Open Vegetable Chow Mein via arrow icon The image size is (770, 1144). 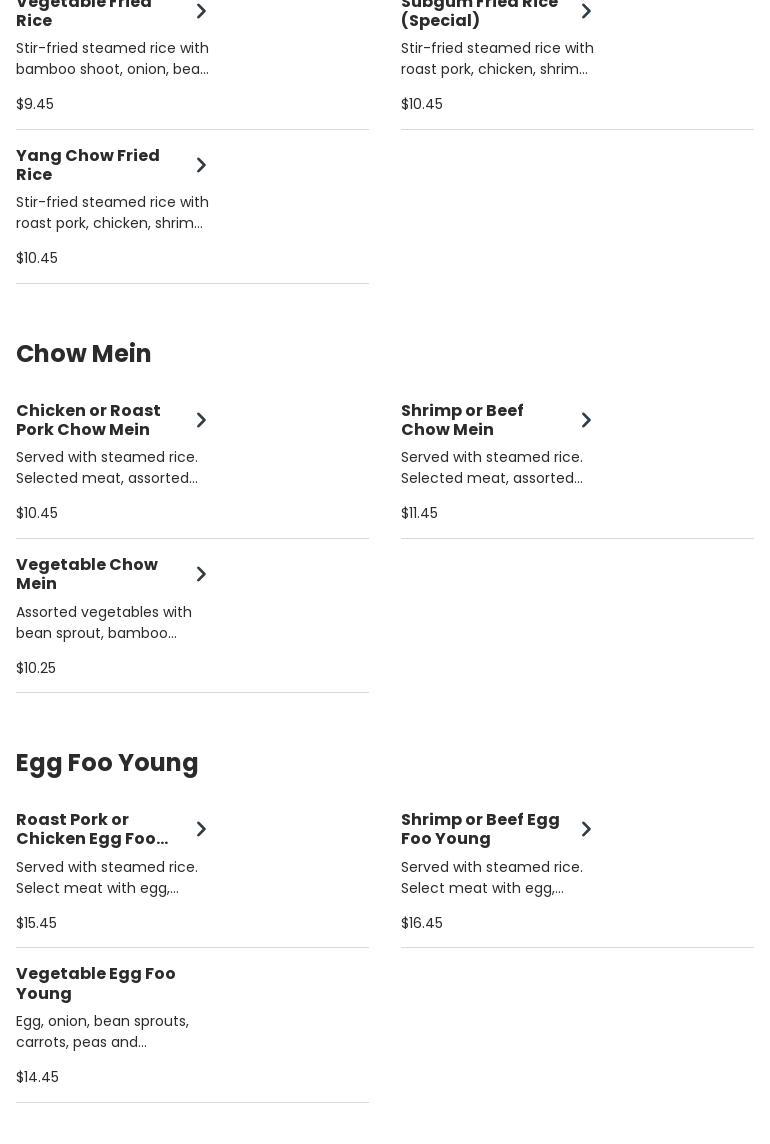click(201, 574)
